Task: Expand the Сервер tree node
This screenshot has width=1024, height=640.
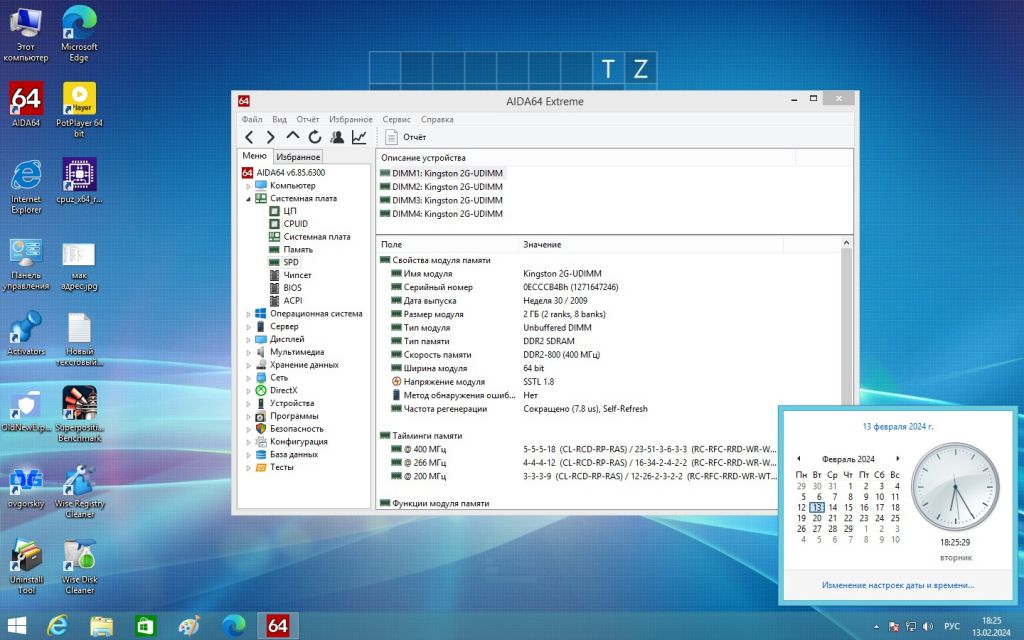Action: coord(248,327)
